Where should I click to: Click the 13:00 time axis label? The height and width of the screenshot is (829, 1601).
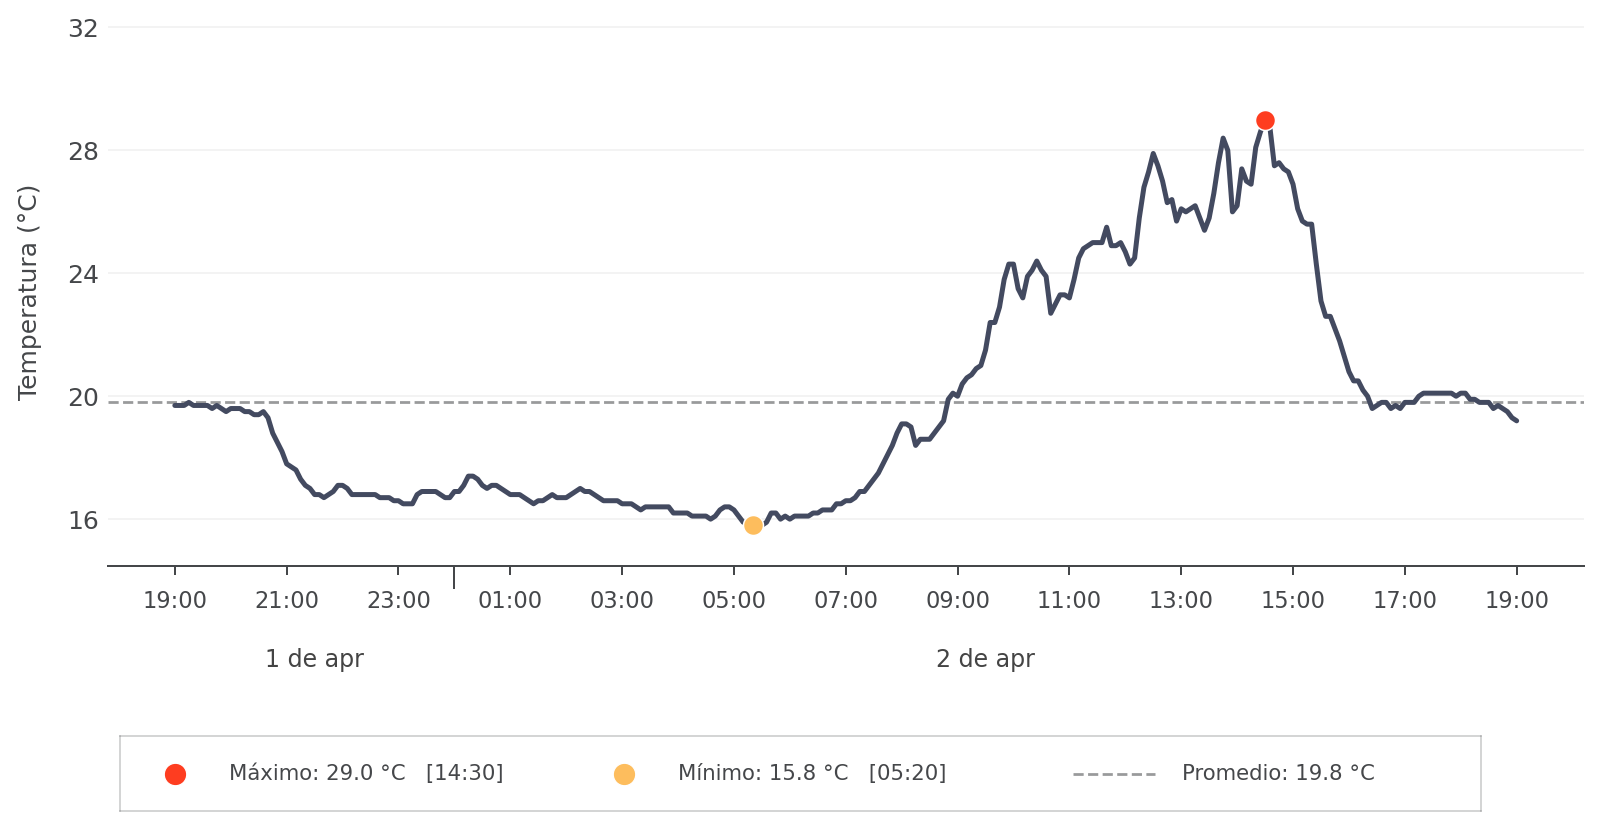[x=1181, y=601]
